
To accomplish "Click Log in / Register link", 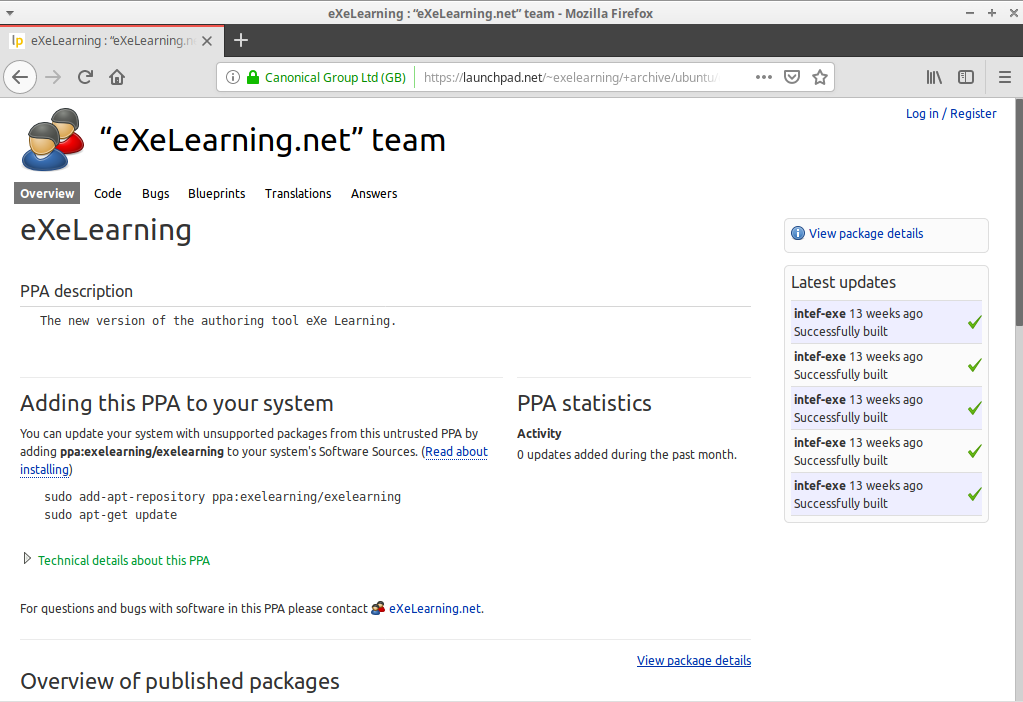I will pos(951,114).
